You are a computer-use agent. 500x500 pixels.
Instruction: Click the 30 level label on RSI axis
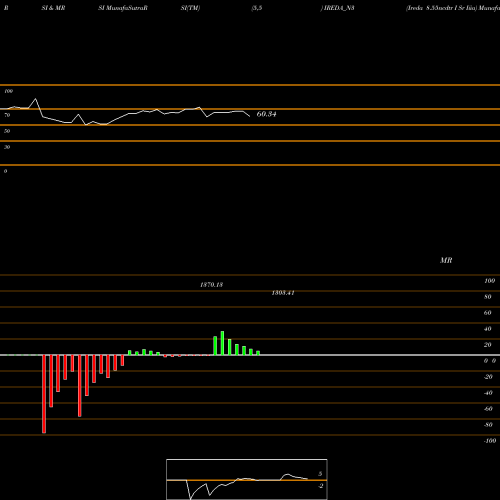point(7,147)
